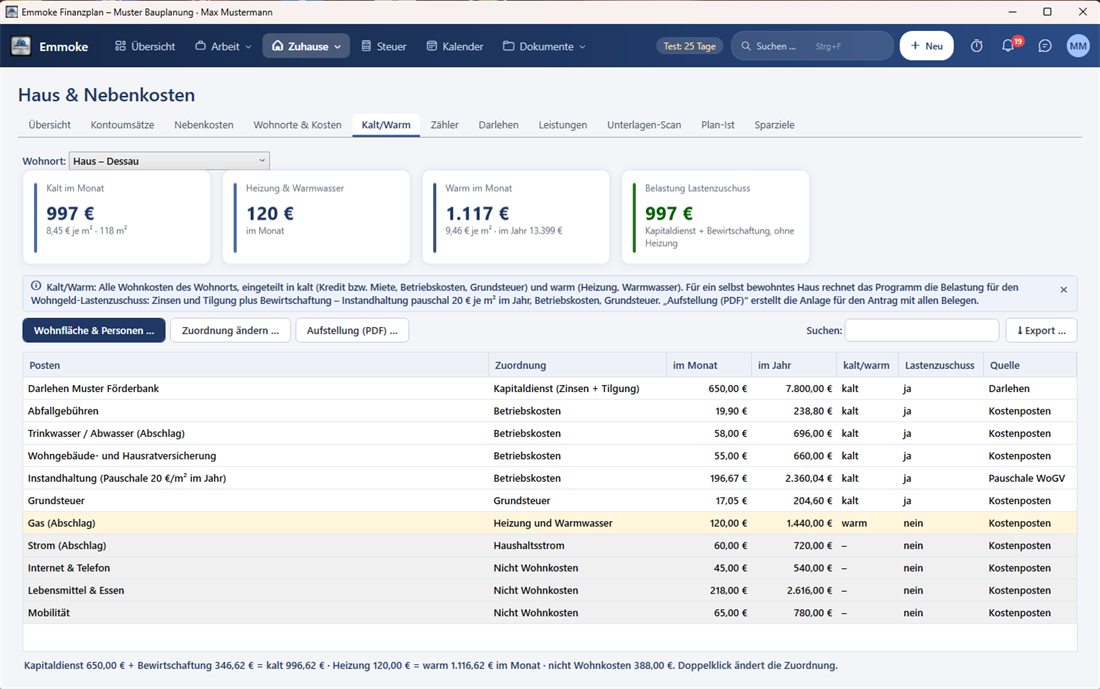Click the Wohnfläche & Personen button
Image resolution: width=1100 pixels, height=689 pixels.
pyautogui.click(x=94, y=330)
